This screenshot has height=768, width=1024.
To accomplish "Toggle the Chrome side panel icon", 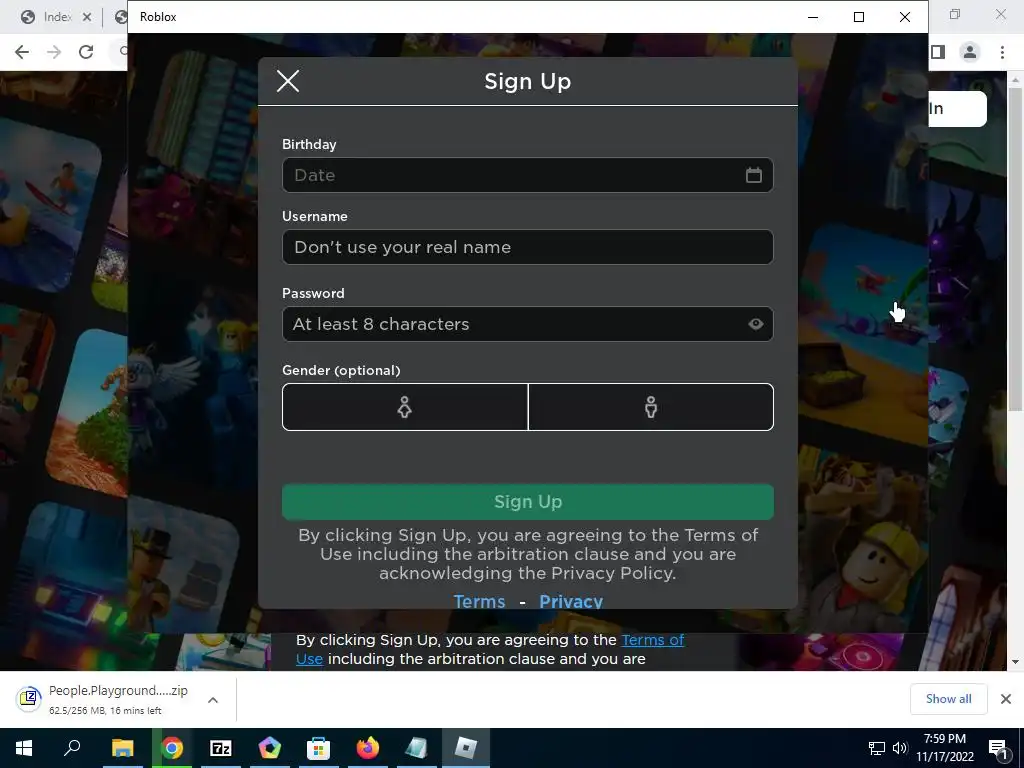I will tap(938, 52).
